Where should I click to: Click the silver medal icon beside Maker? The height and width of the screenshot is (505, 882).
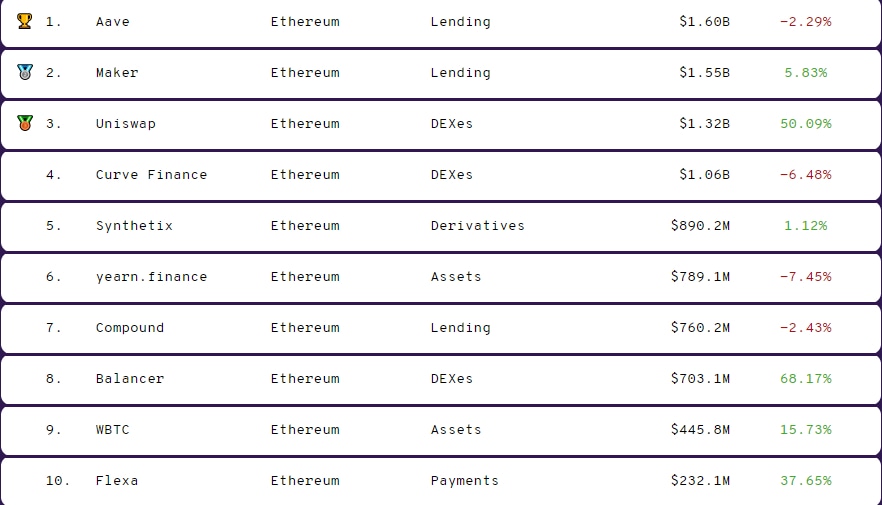click(25, 72)
